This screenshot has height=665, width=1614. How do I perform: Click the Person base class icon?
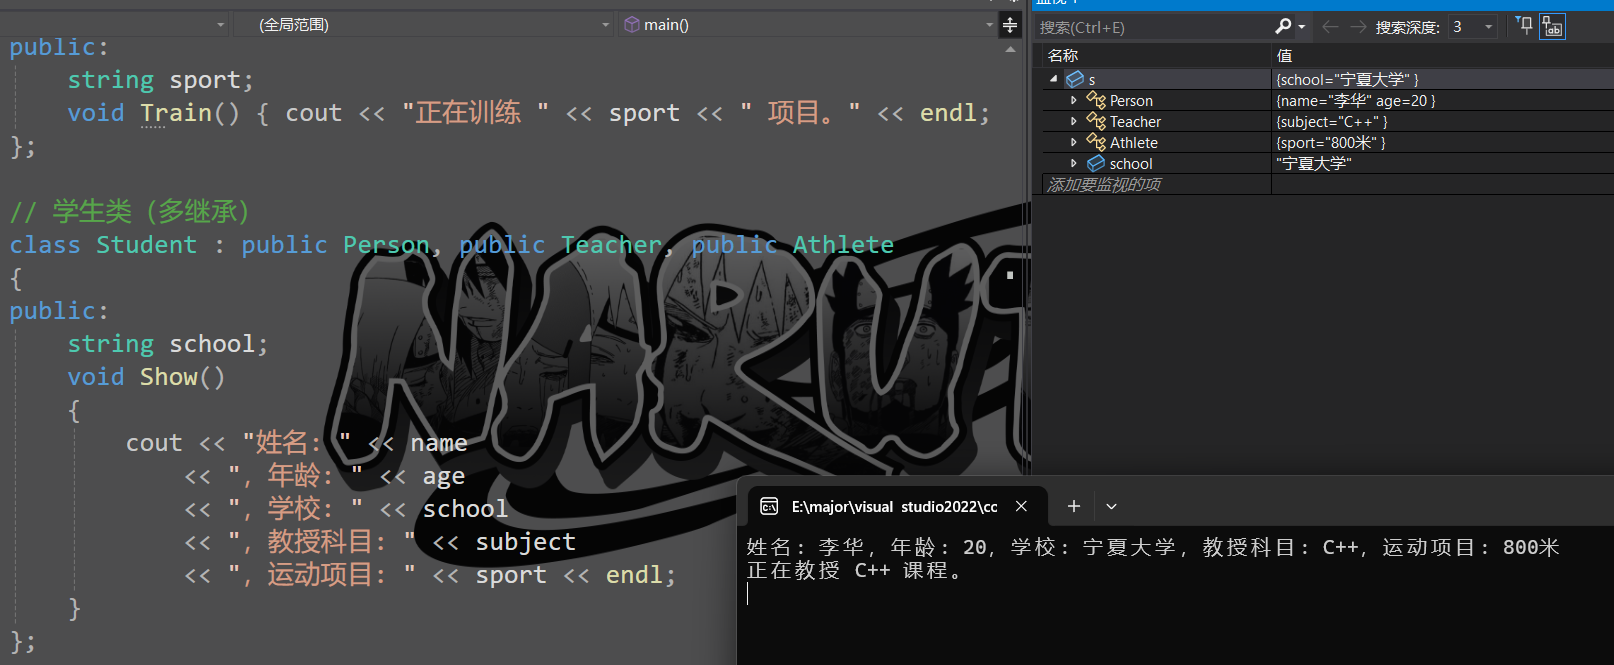click(x=1096, y=100)
